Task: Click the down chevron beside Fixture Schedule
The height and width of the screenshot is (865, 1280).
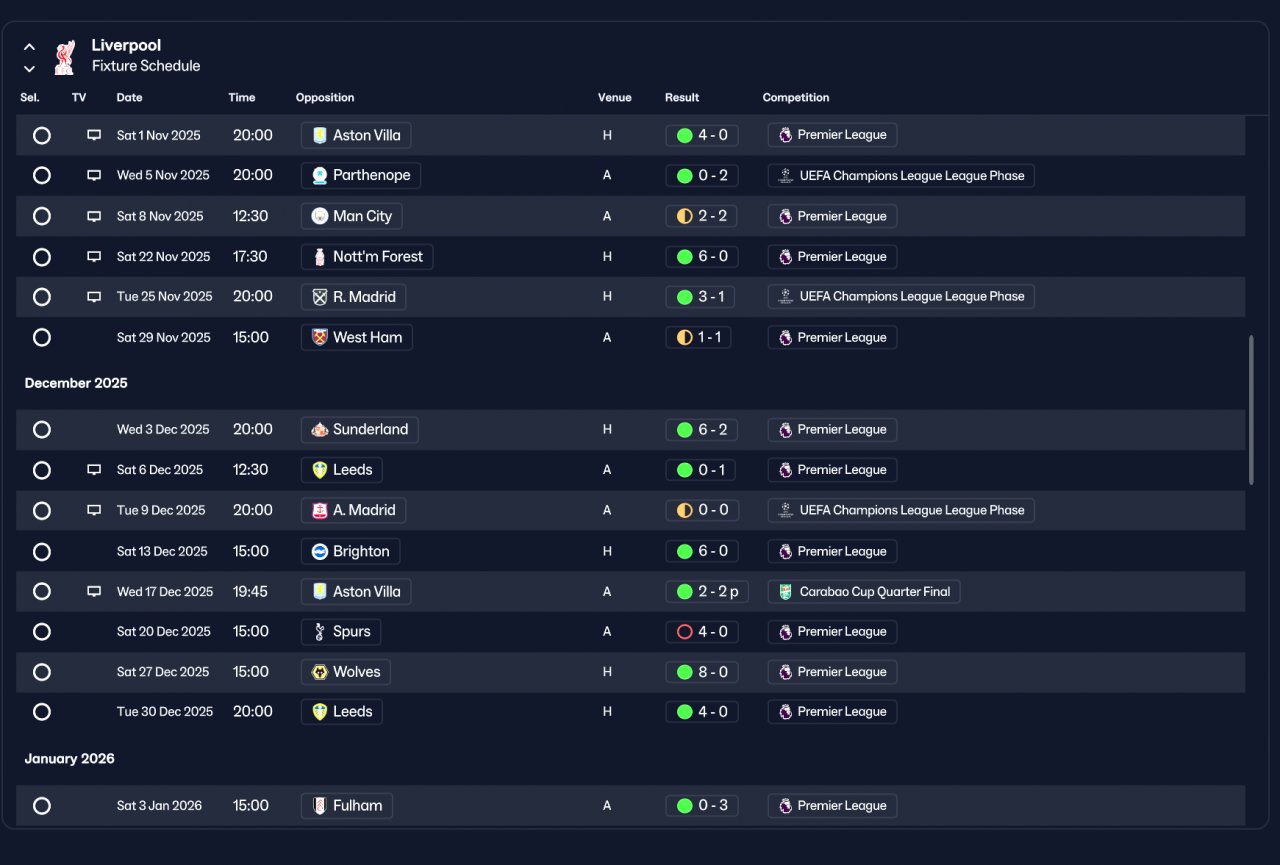Action: point(30,69)
